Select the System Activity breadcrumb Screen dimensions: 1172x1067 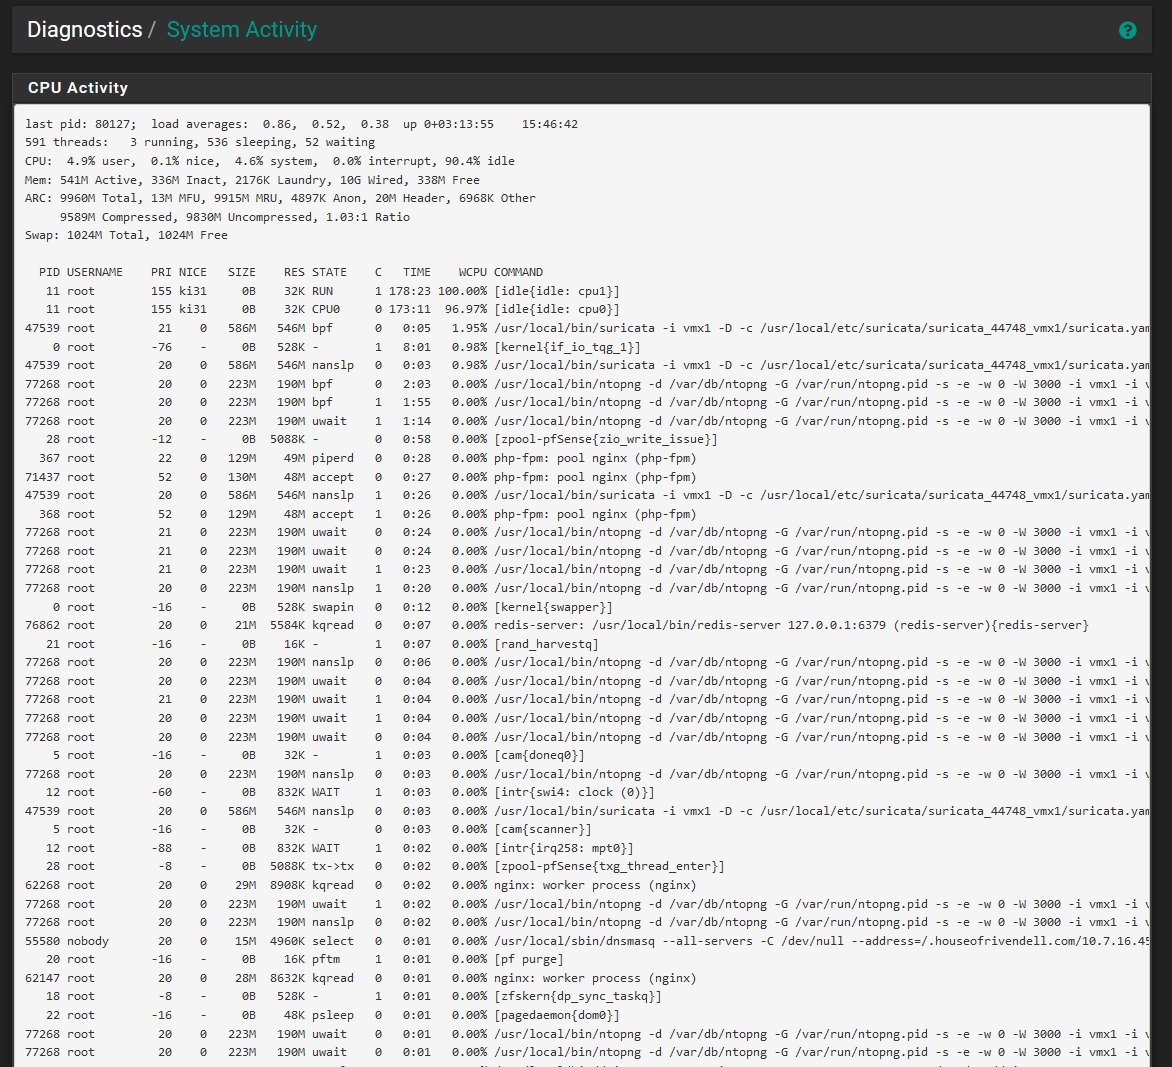[241, 29]
